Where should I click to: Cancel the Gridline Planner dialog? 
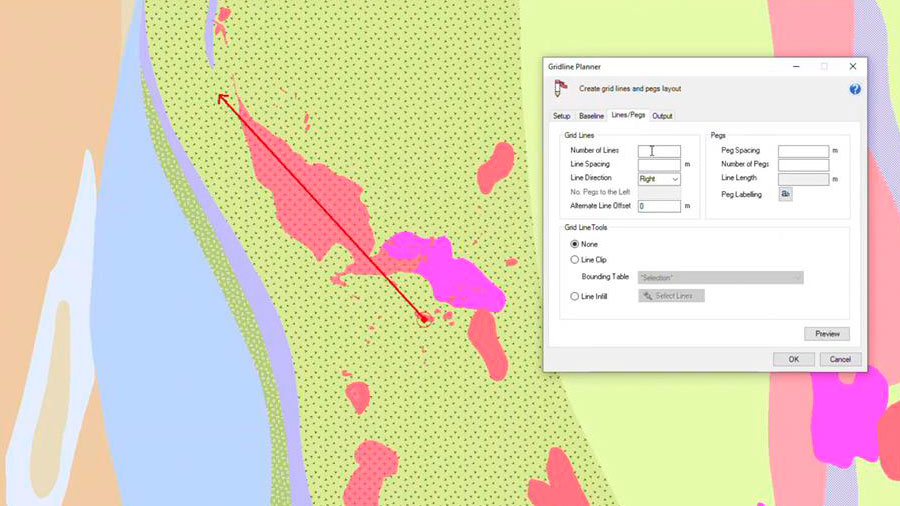[840, 359]
